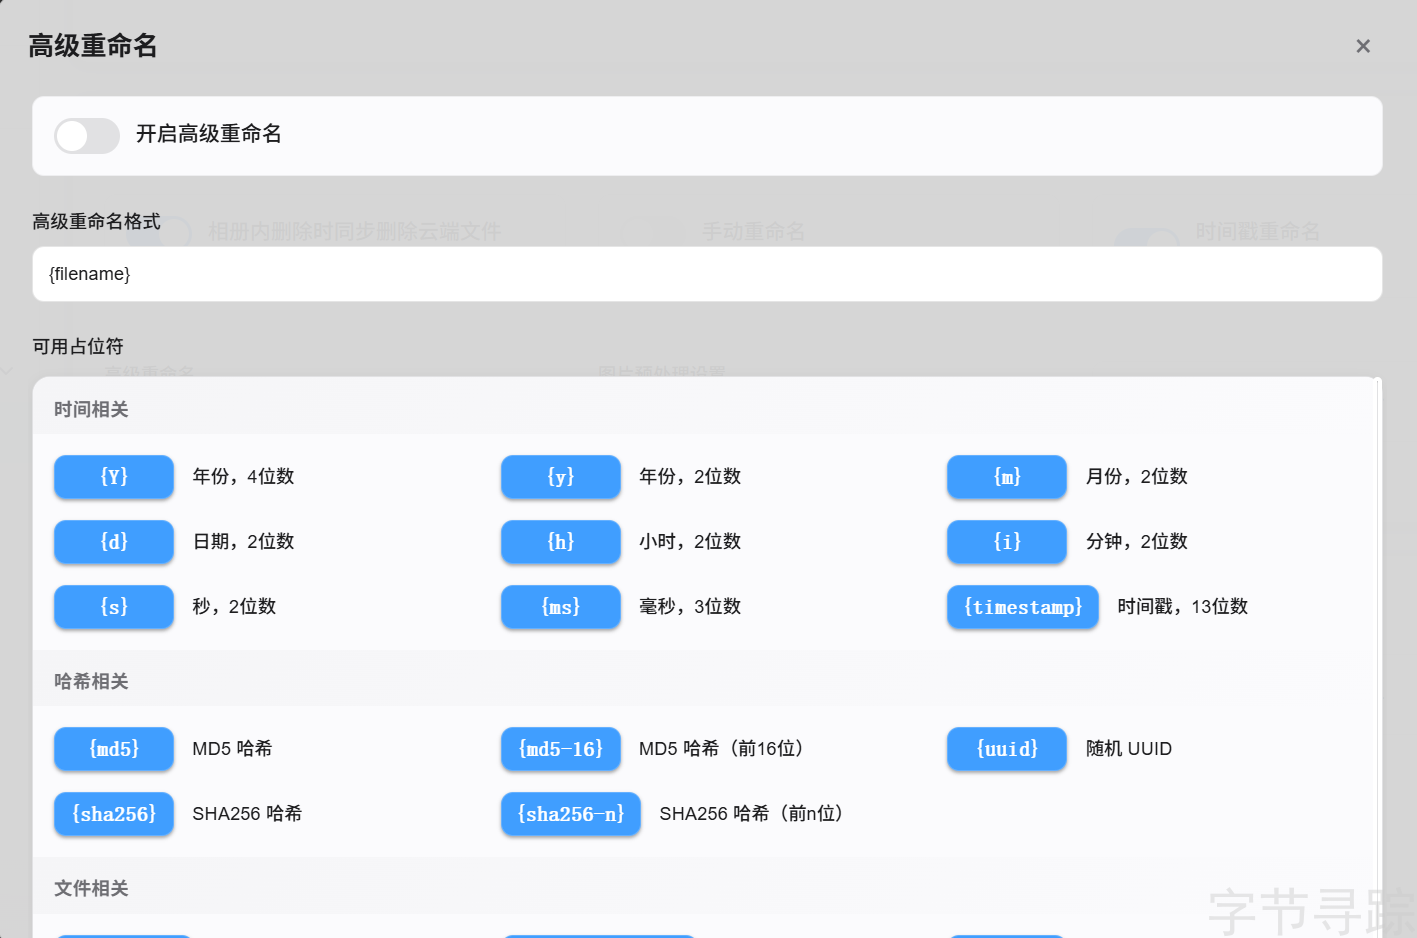Click the 毫秒，3位数 description

pyautogui.click(x=690, y=607)
